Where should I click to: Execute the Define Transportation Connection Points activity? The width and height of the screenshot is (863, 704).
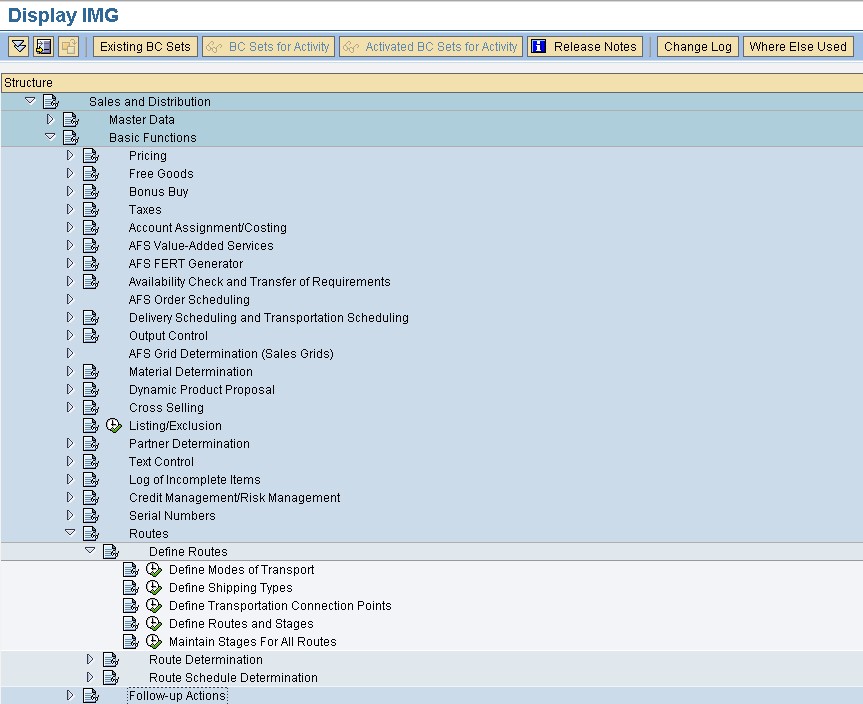point(153,605)
